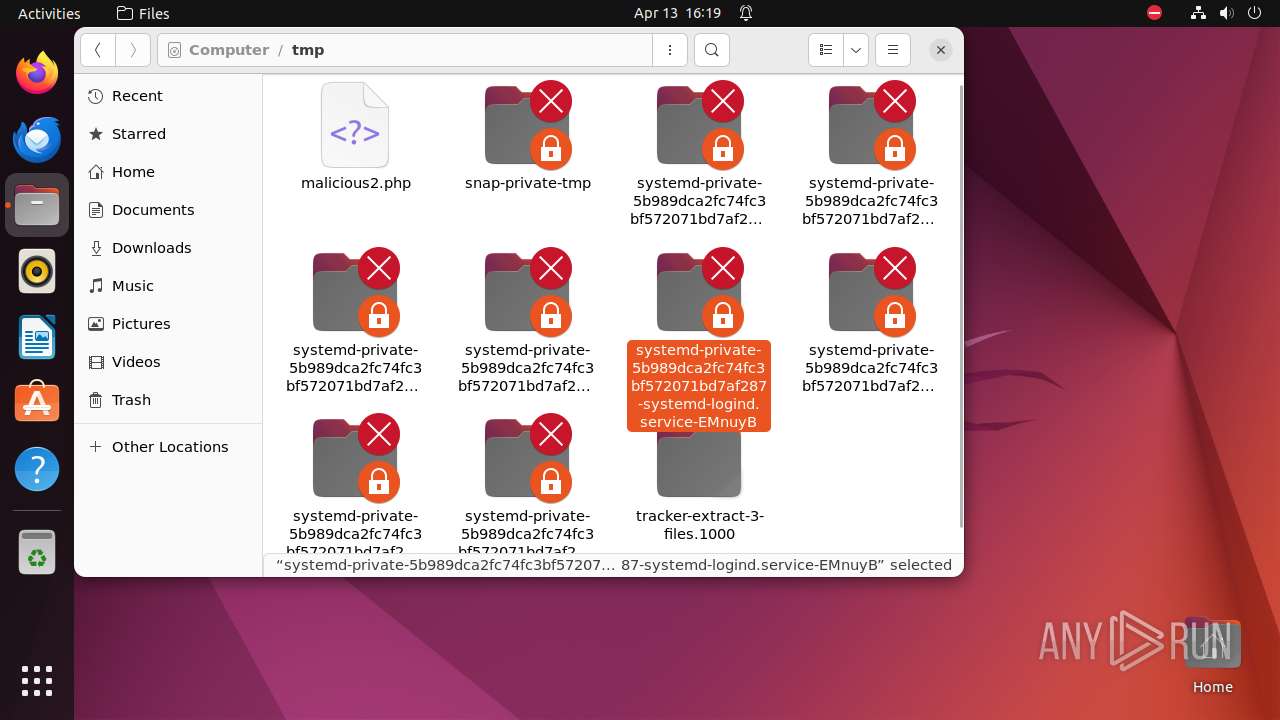Open Downloads in the sidebar
Screen dimensions: 1280x720
(168, 248)
